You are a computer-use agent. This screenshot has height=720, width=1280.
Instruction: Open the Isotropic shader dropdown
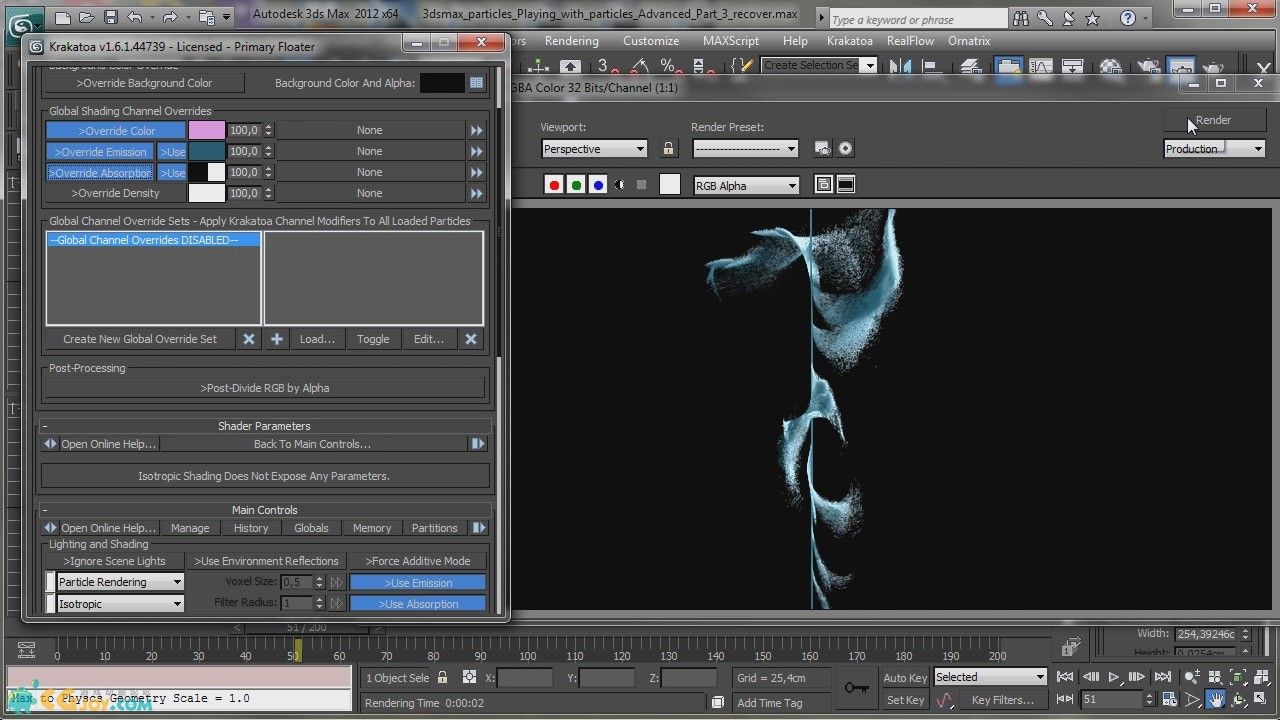[x=120, y=604]
